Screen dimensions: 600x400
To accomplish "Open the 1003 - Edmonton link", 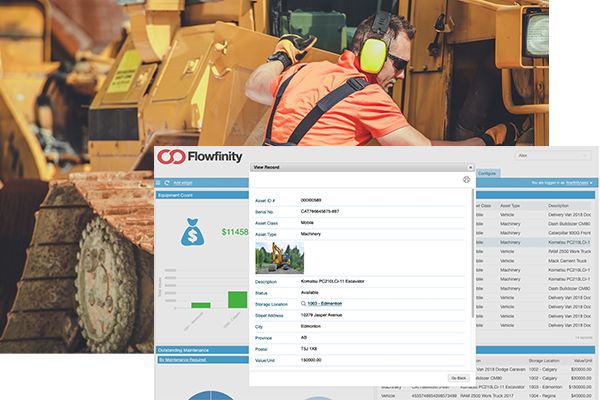I will click(324, 304).
